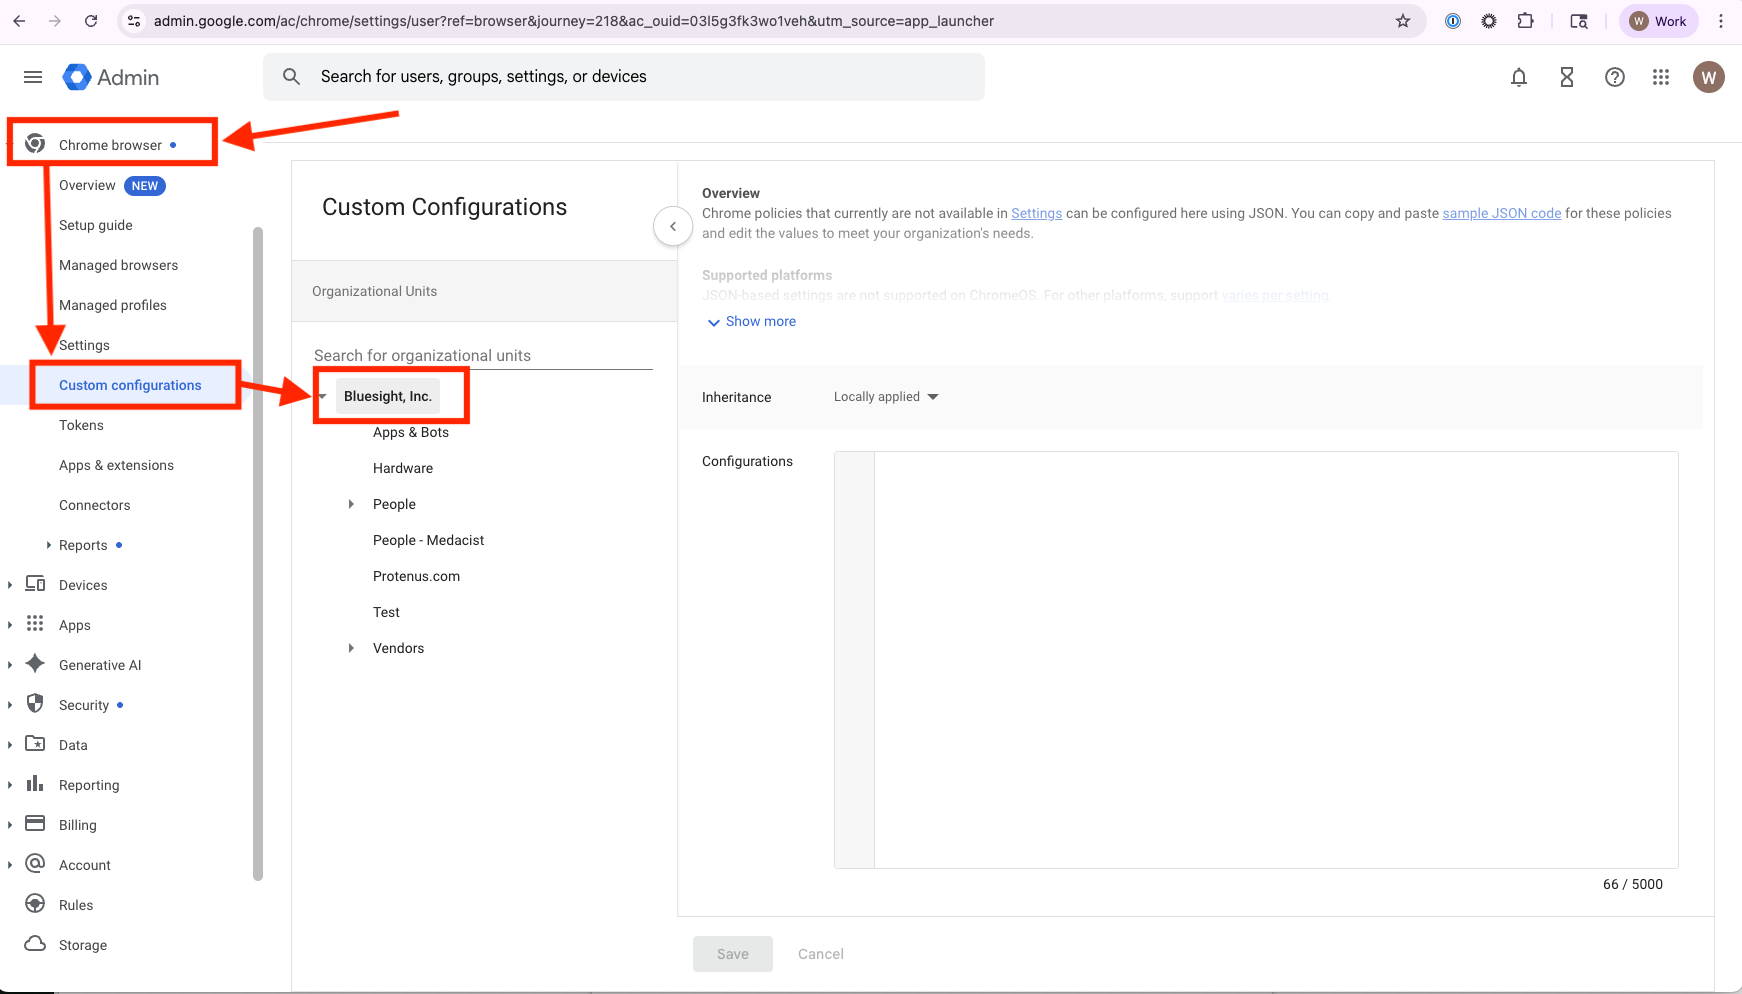1742x994 pixels.
Task: Open the Setup guide item
Action: coord(96,225)
